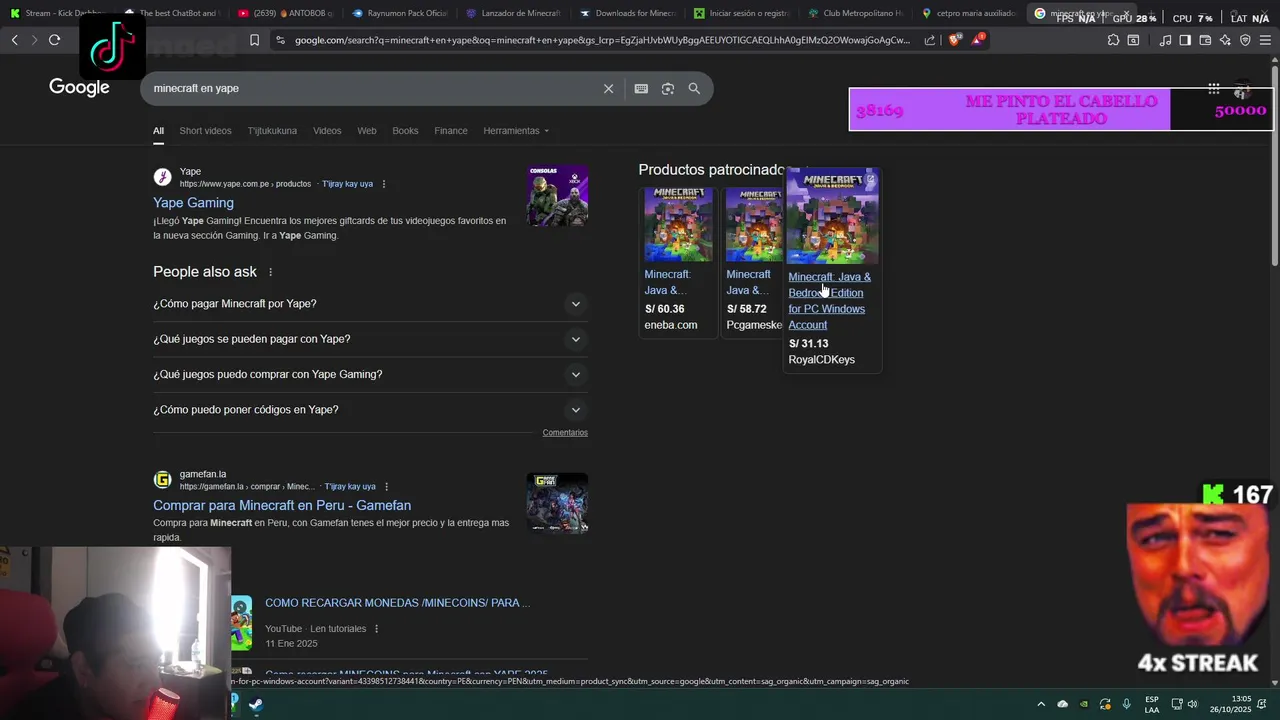Open three-dot menu of Yape result
The image size is (1280, 720).
[384, 184]
